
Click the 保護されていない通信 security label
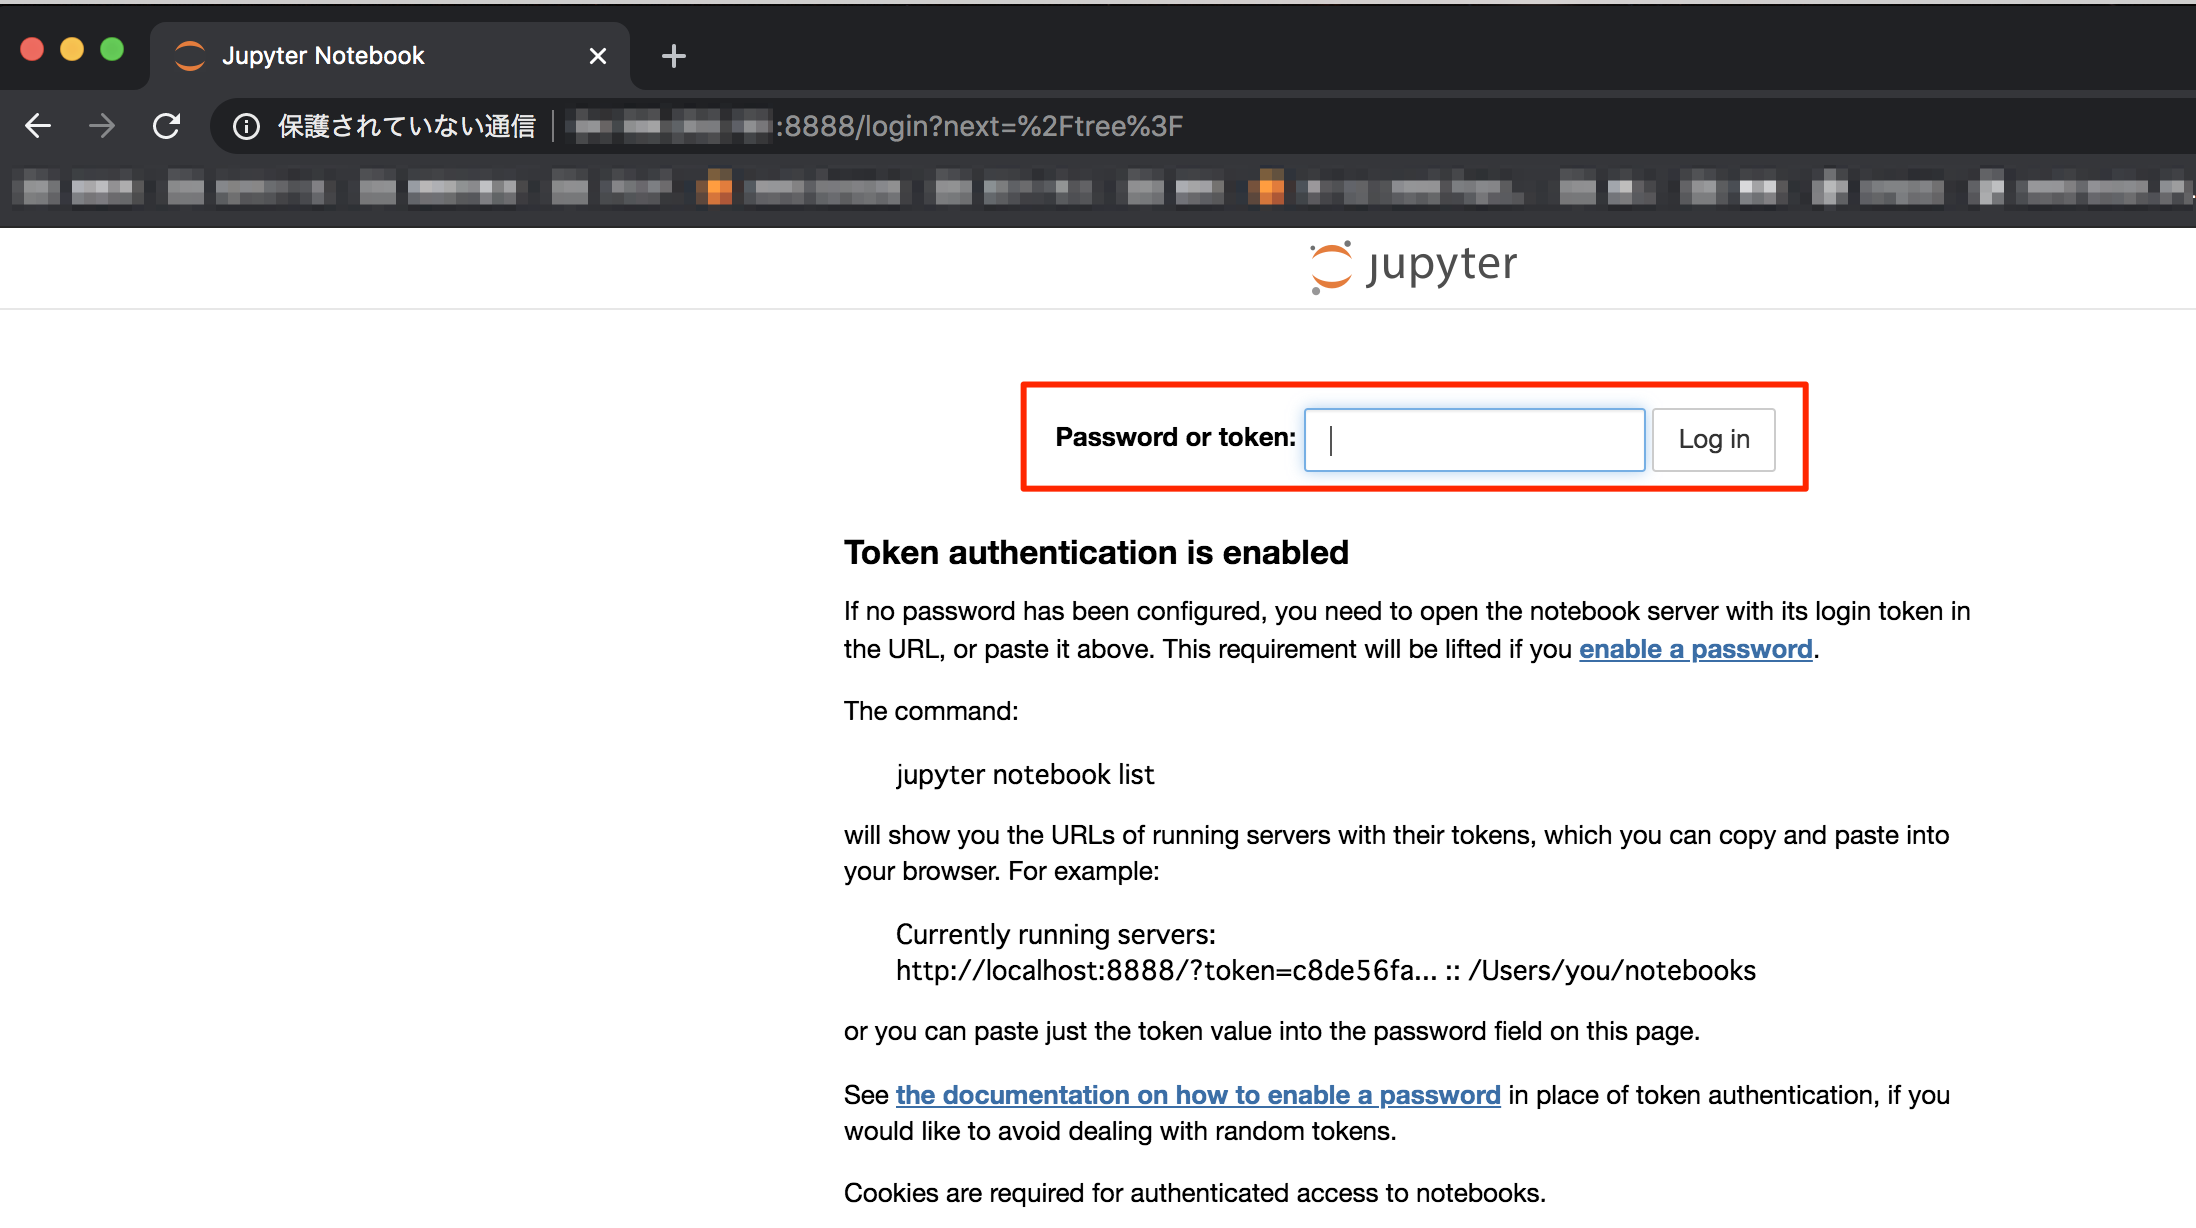pyautogui.click(x=407, y=126)
